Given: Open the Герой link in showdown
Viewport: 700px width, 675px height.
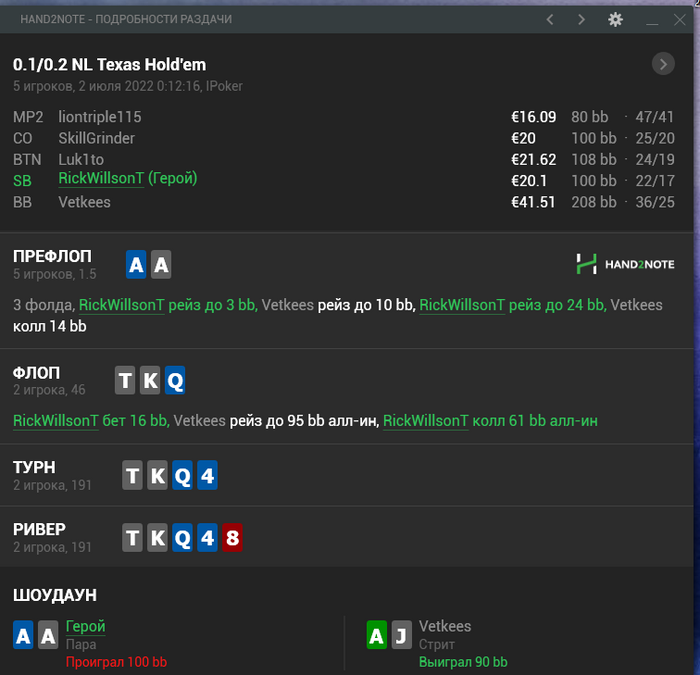Looking at the screenshot, I should [85, 627].
